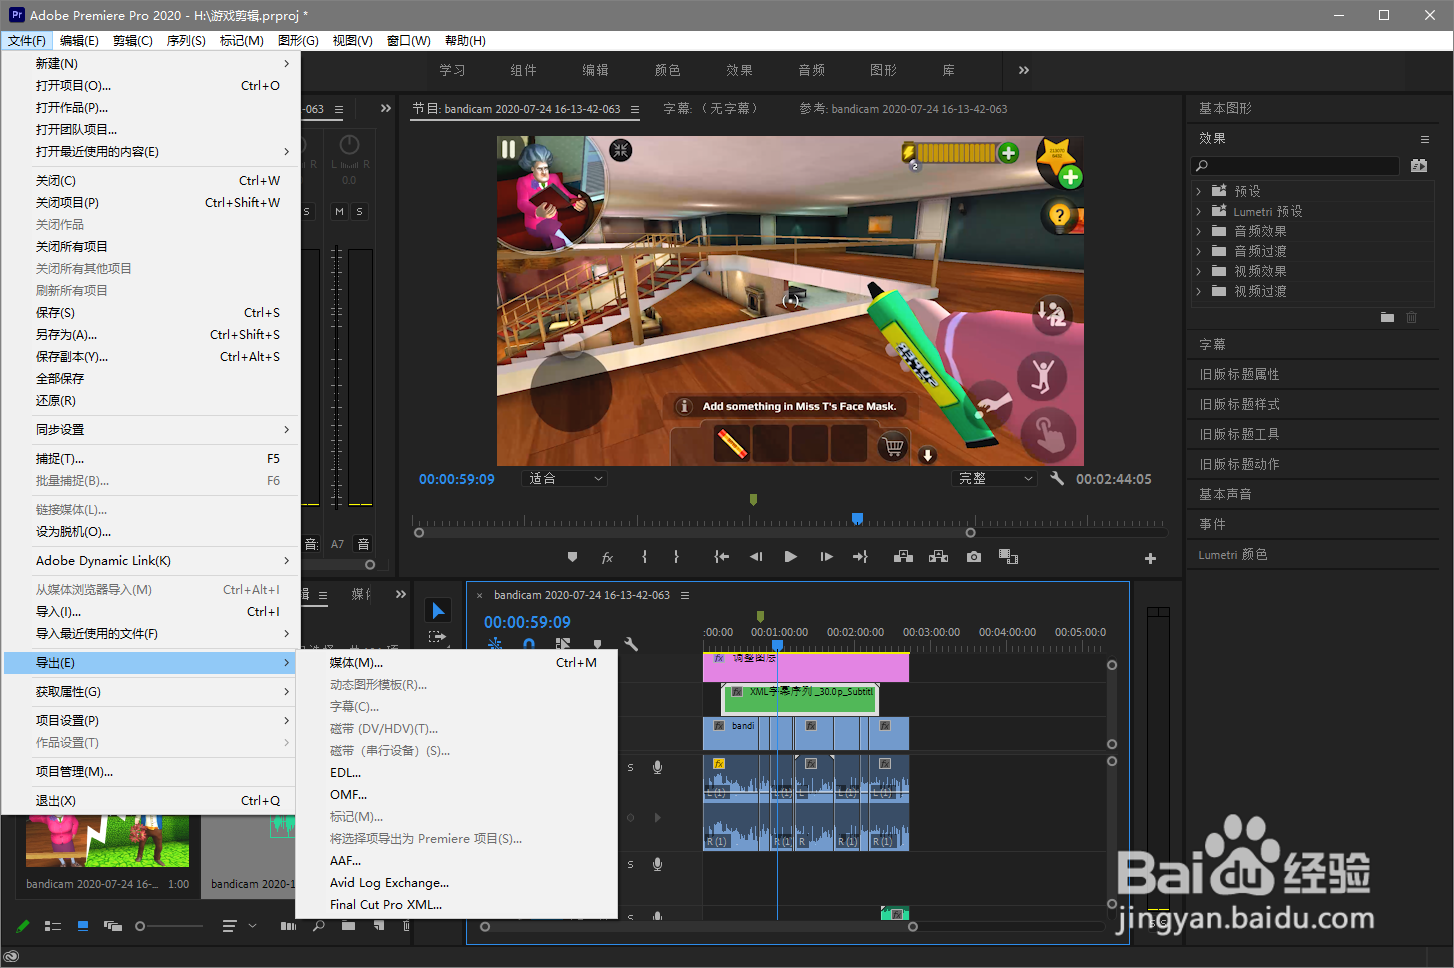Export frame with camera icon

[974, 557]
